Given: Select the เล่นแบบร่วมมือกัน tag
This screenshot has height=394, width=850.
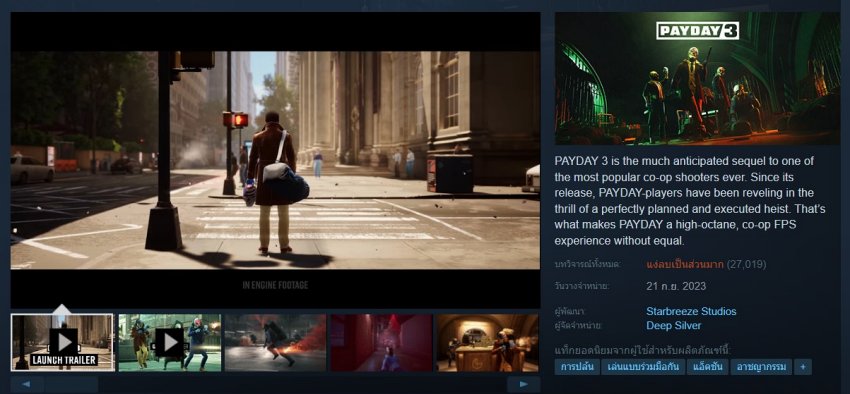Looking at the screenshot, I should 643,367.
